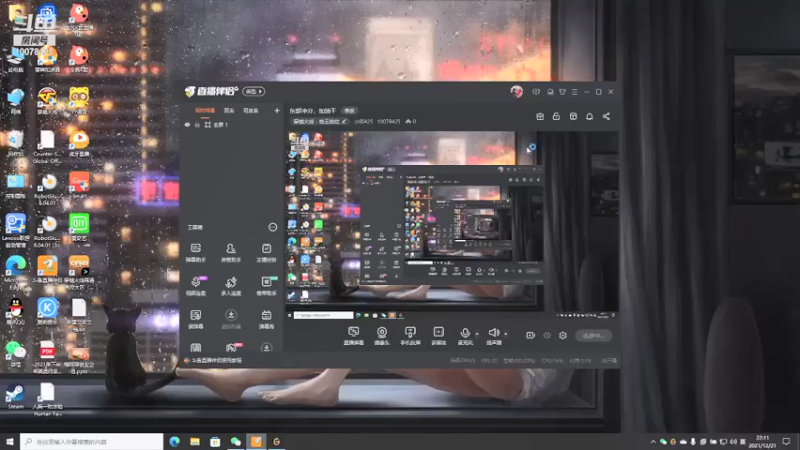Viewport: 800px width, 450px height.
Task: Add a new scene with plus icon
Action: tap(277, 110)
